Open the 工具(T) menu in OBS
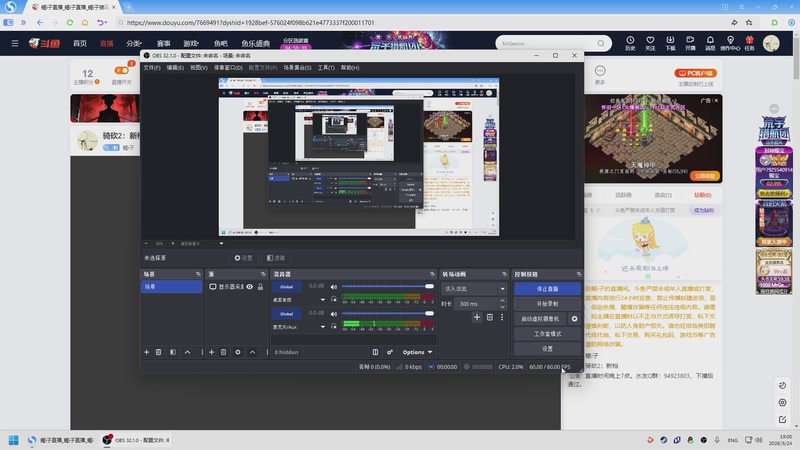This screenshot has height=450, width=800. tap(326, 67)
